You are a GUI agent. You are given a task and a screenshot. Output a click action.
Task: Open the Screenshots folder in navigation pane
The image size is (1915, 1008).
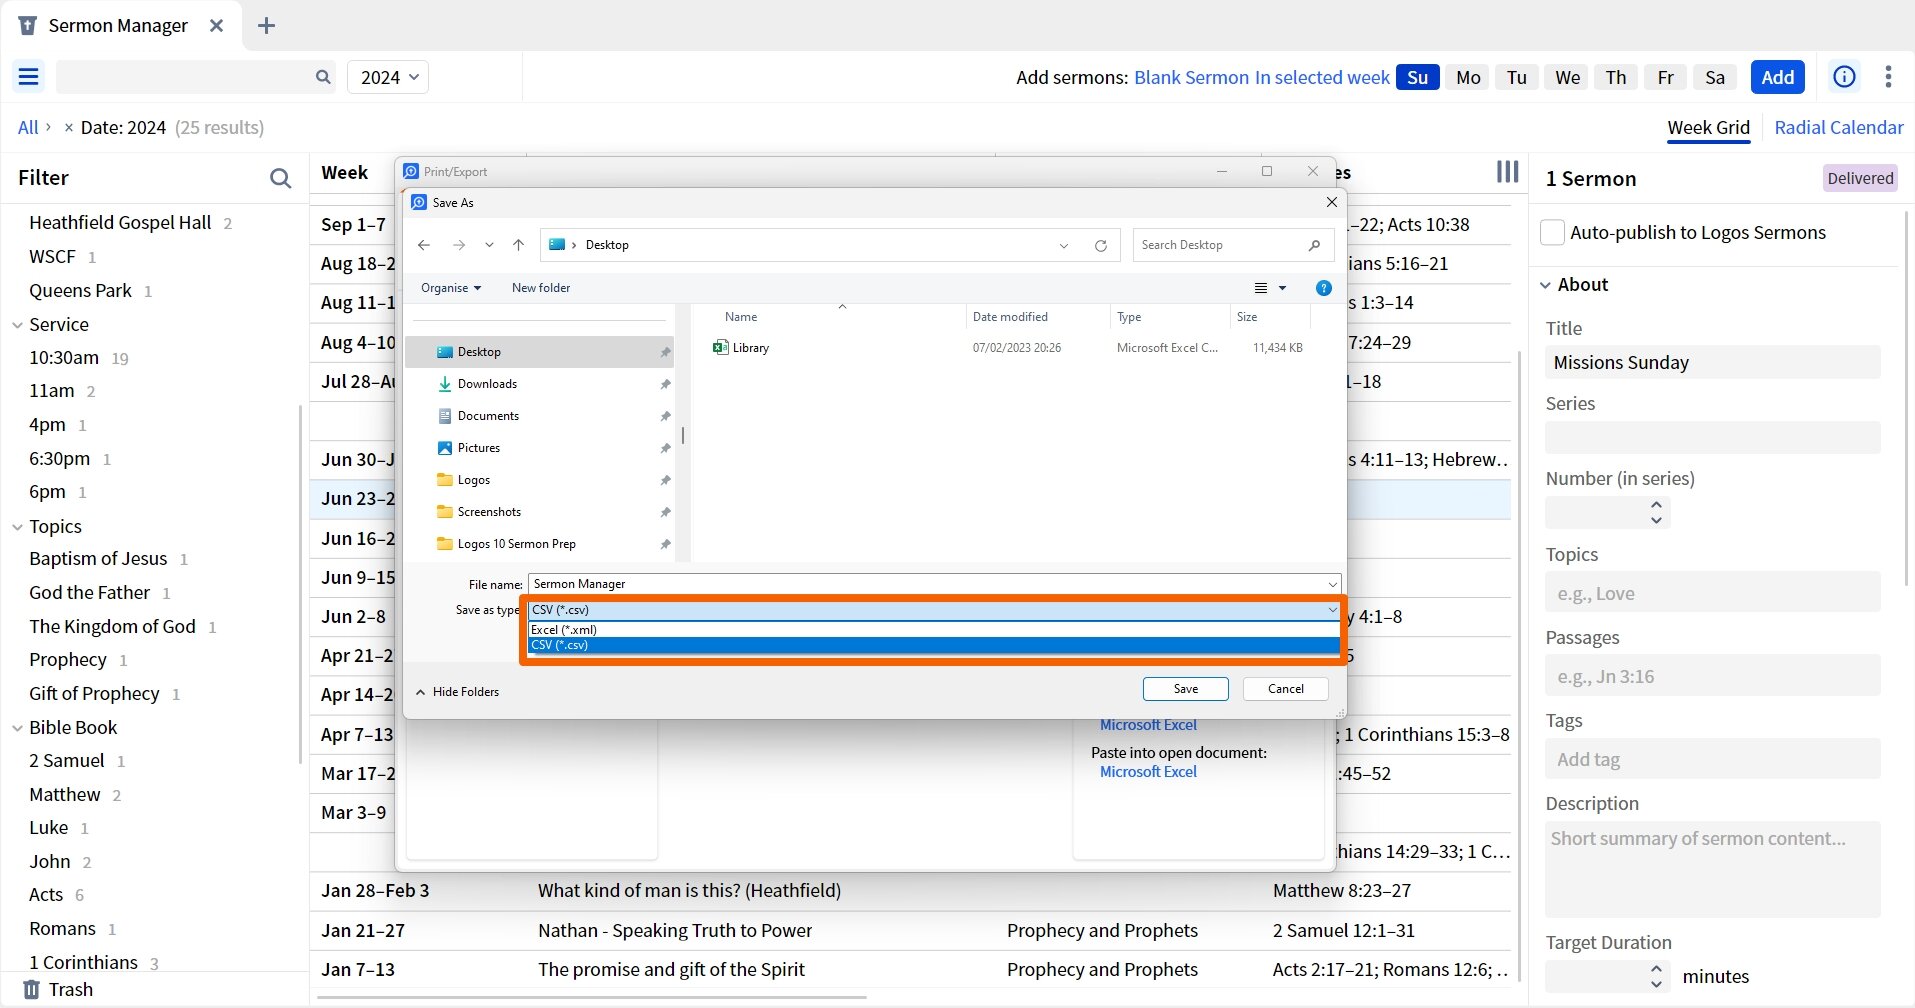[489, 512]
